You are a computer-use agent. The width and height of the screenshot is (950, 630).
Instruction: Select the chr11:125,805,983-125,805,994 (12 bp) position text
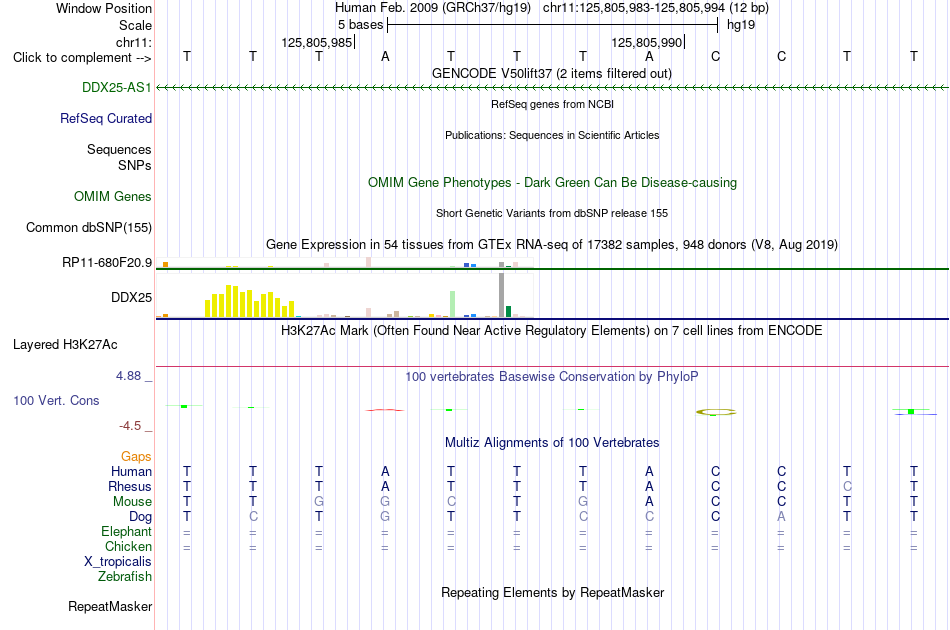tap(656, 8)
